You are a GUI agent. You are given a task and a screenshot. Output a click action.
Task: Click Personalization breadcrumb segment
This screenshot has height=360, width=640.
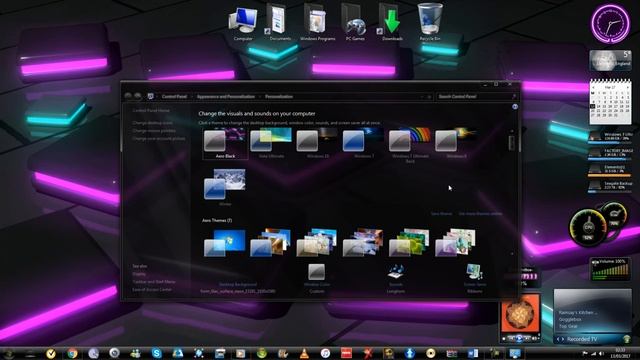[279, 97]
